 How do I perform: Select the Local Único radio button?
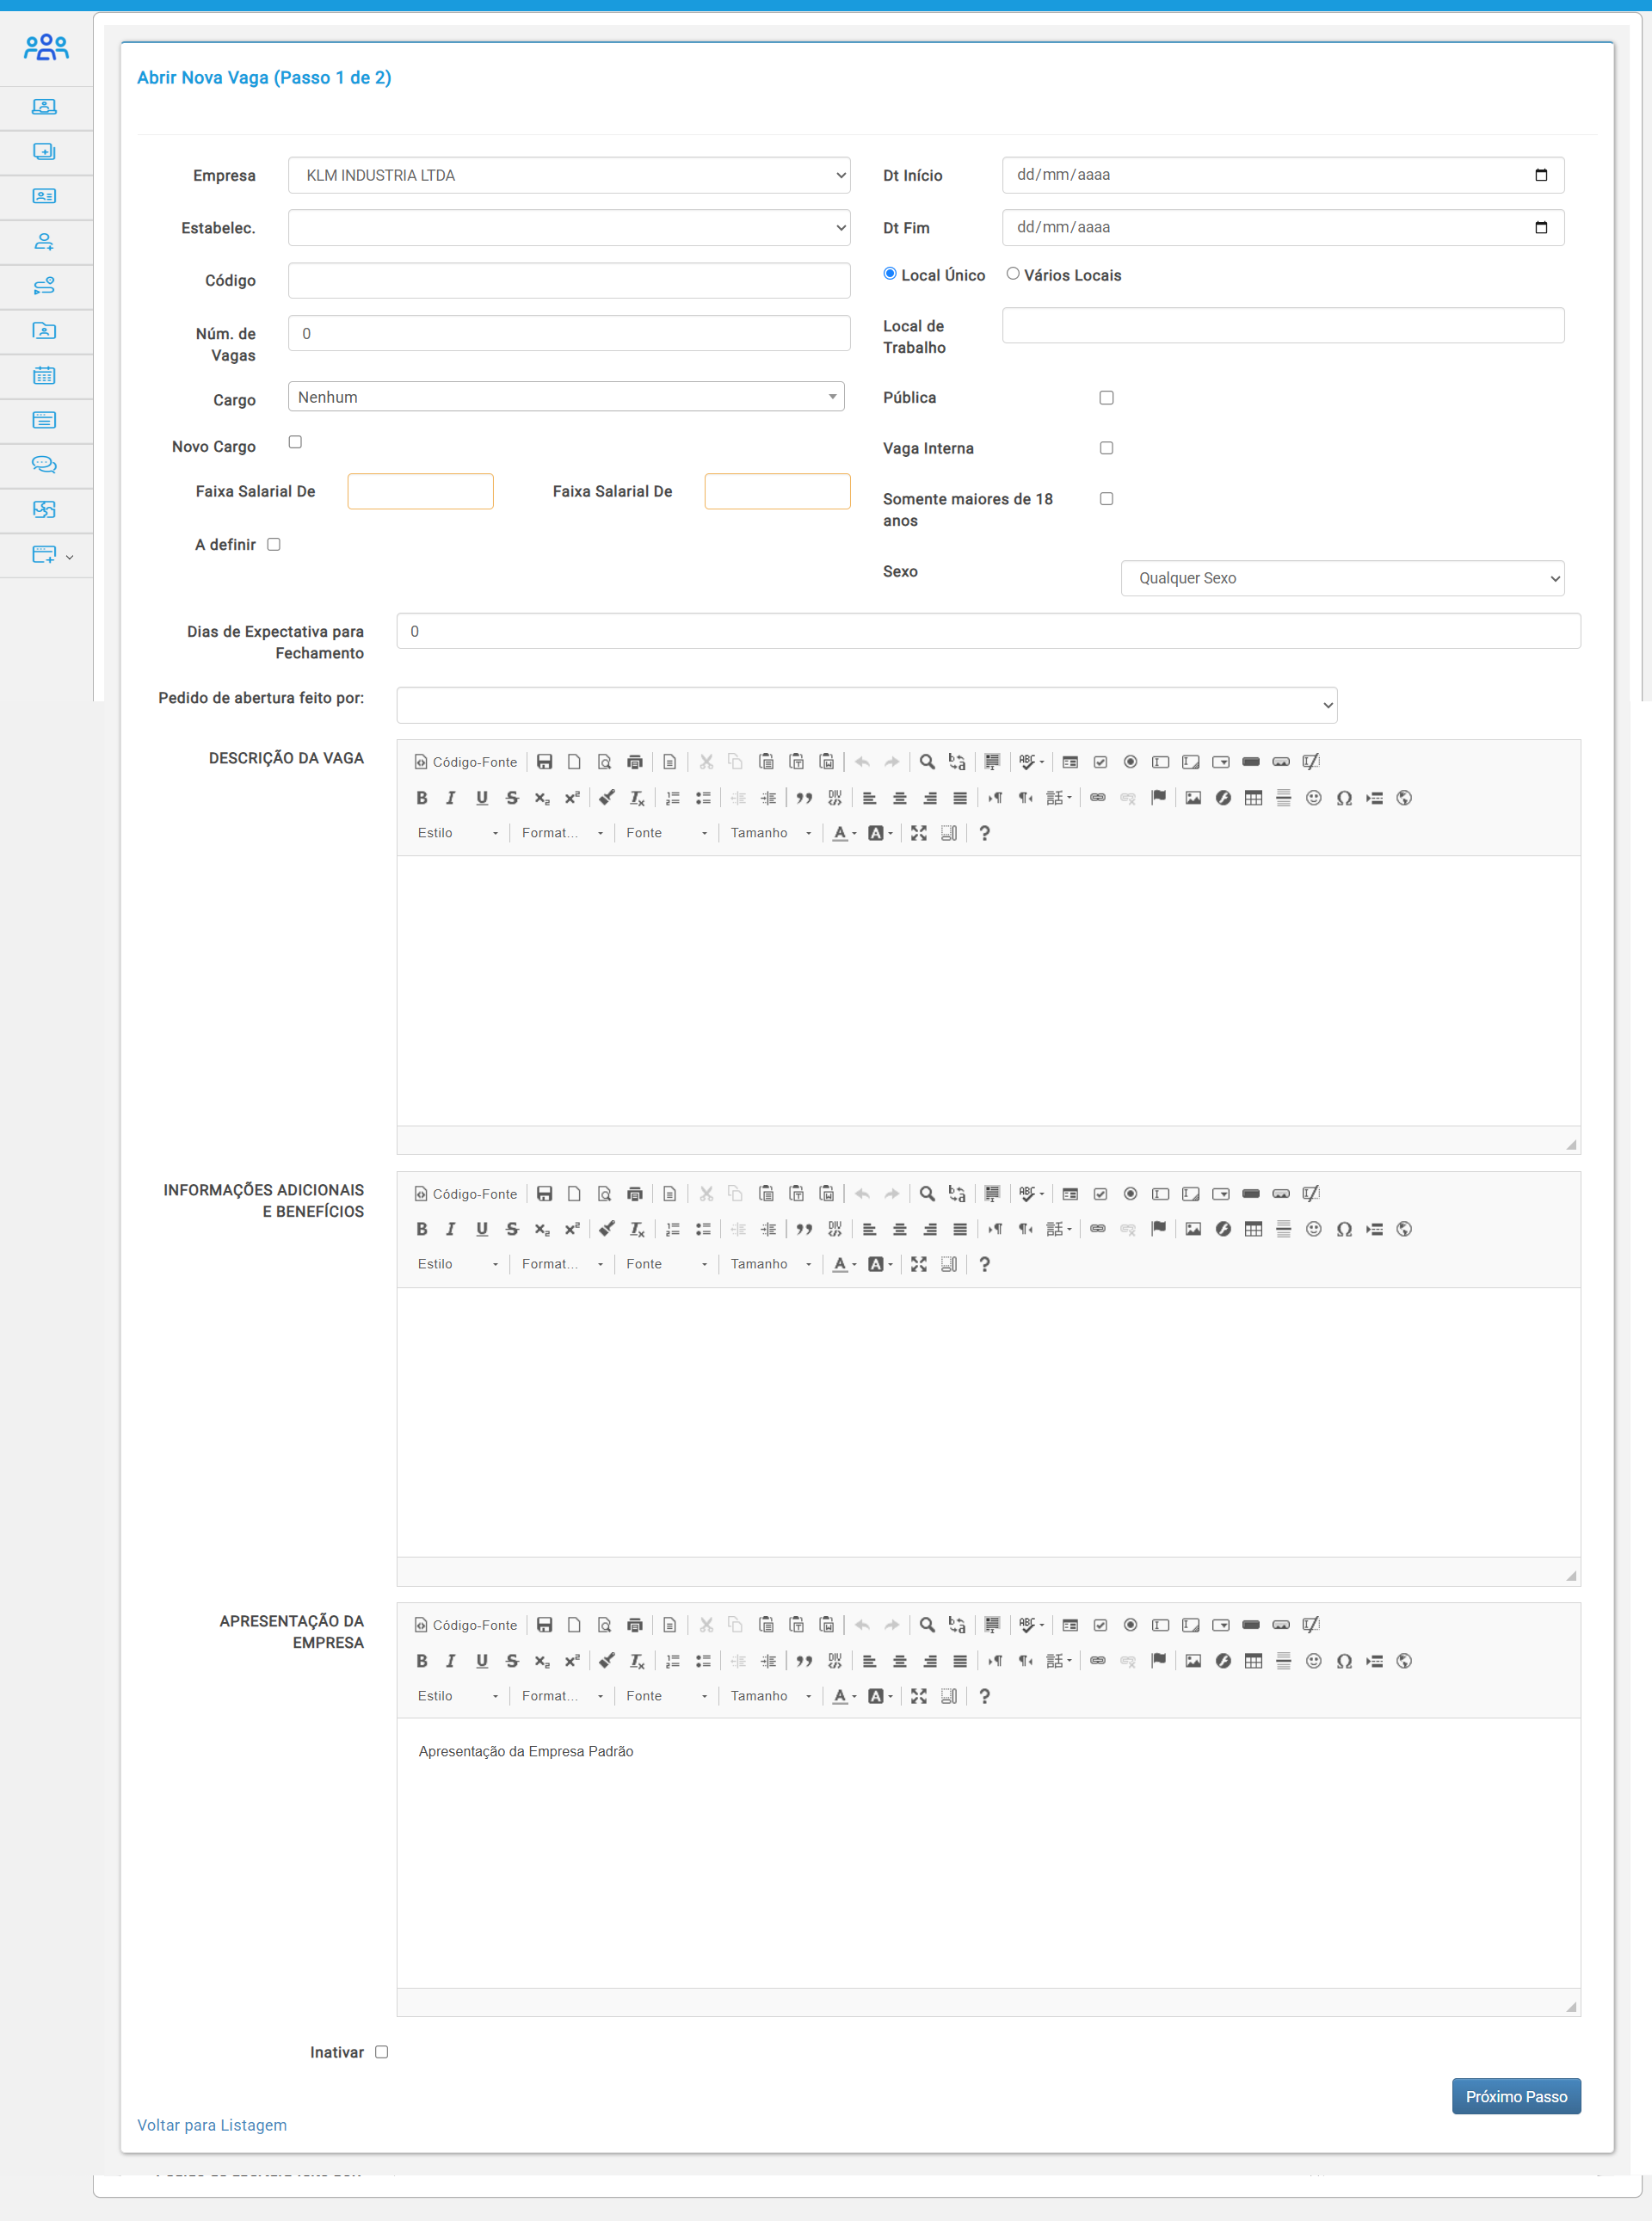pos(890,274)
